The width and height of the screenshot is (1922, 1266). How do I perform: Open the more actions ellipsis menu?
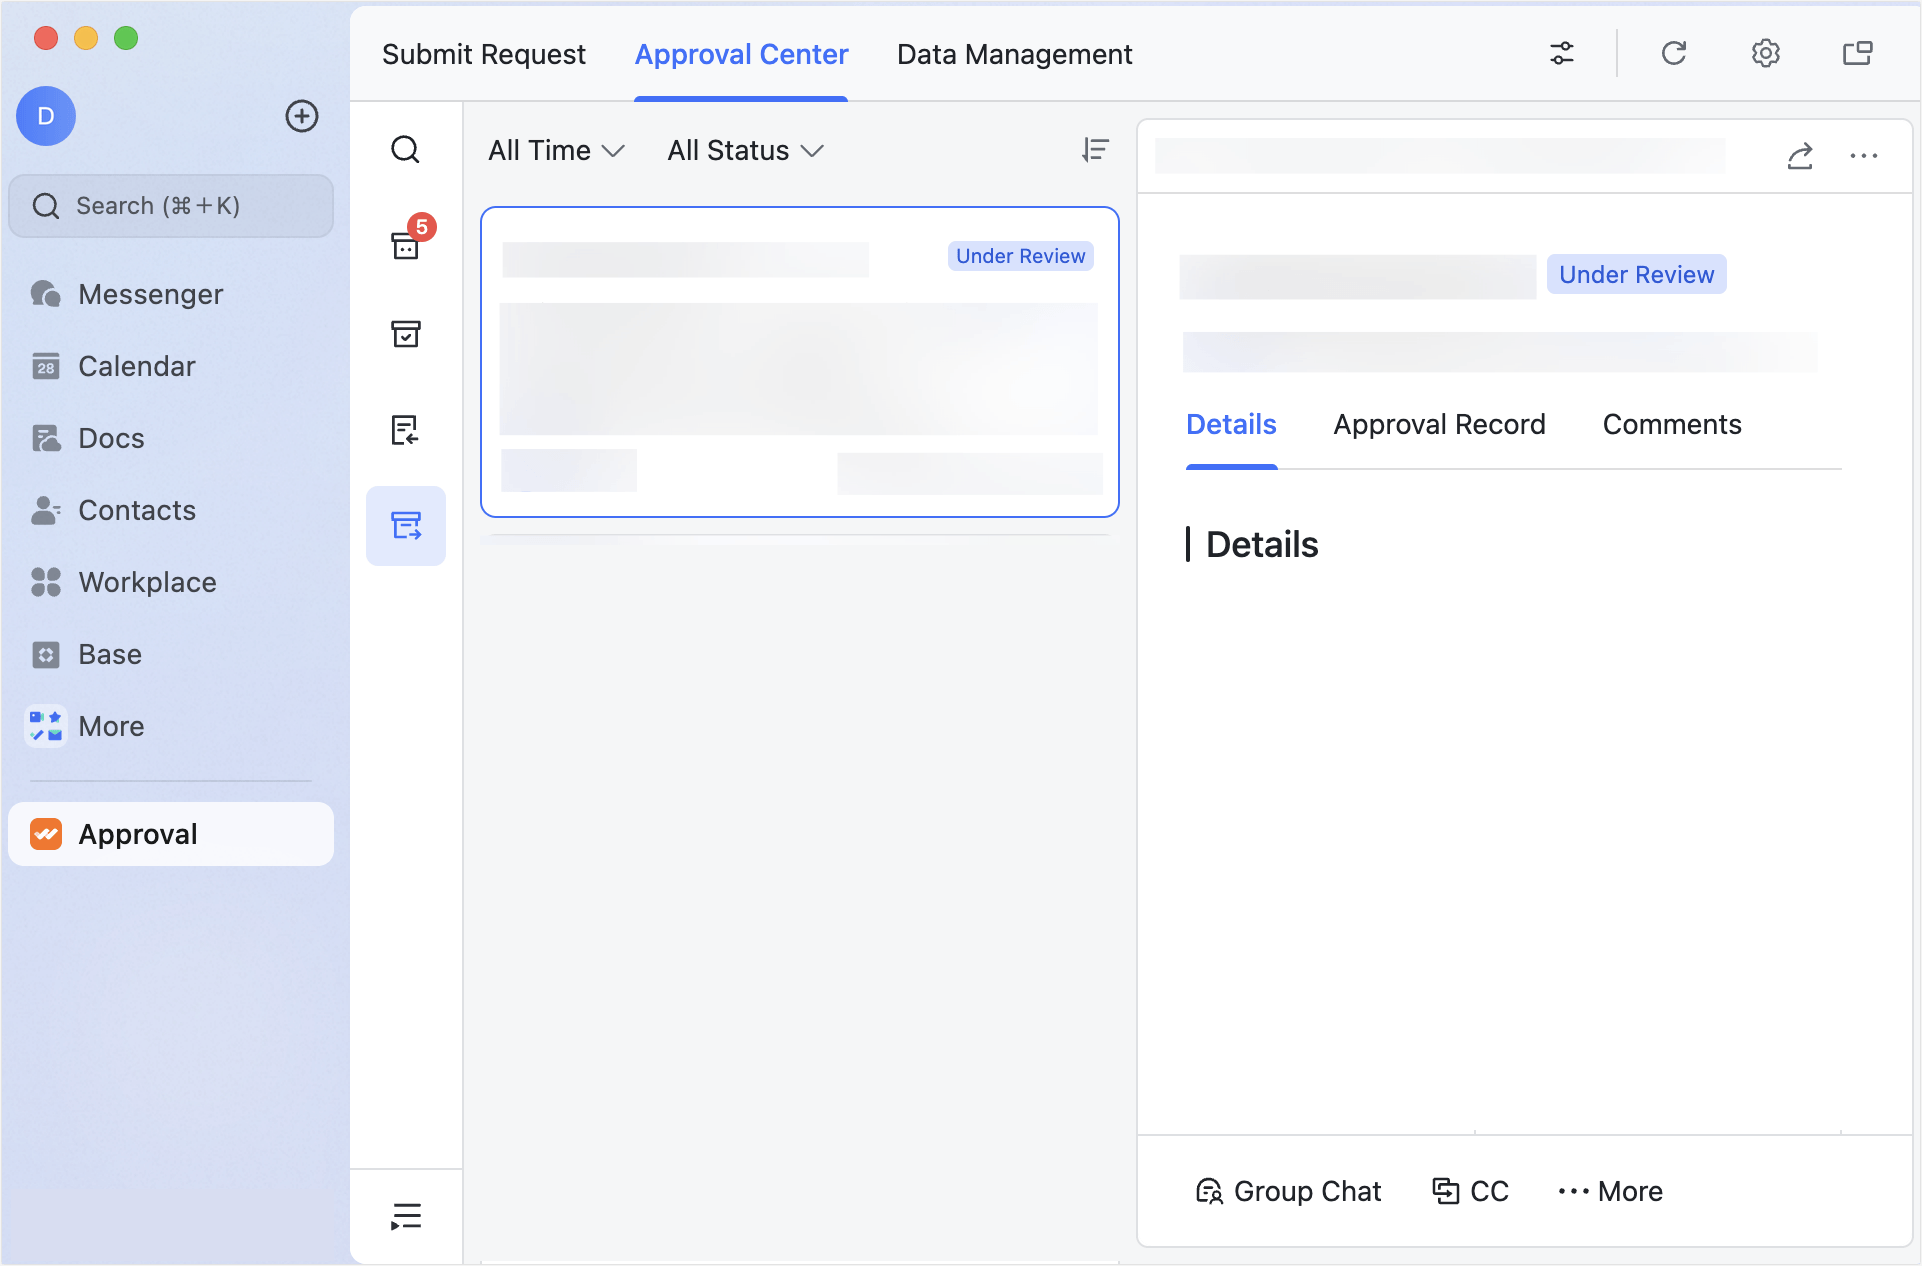point(1864,156)
